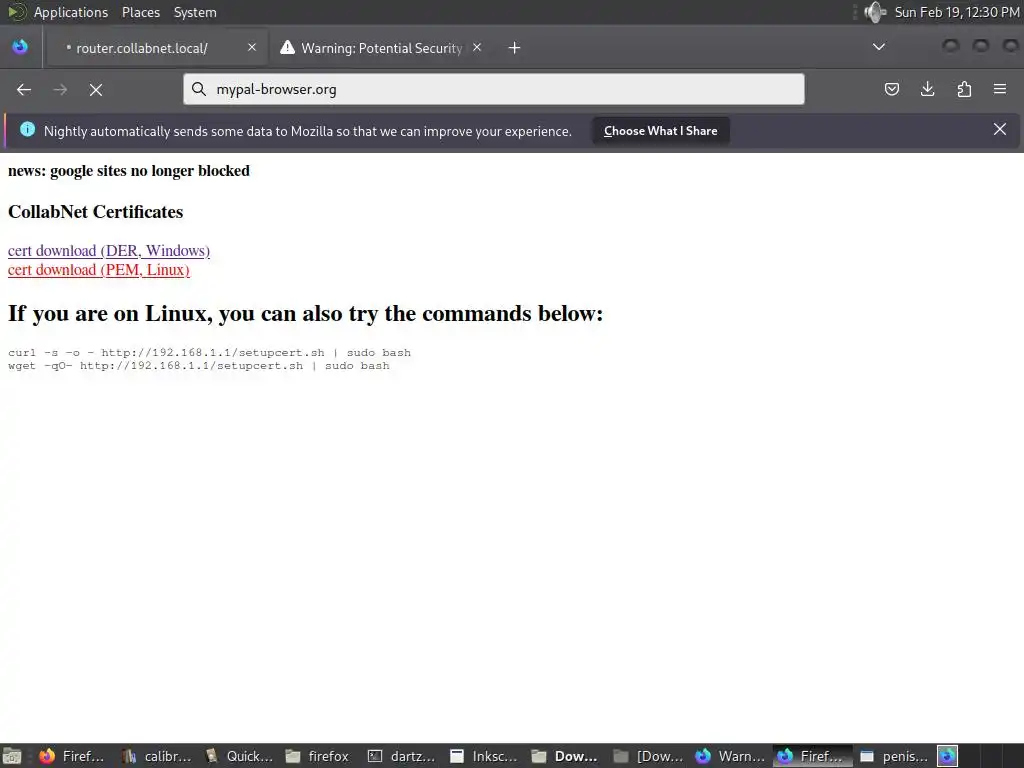Screen dimensions: 1024x768
Task: Open the System menu
Action: pyautogui.click(x=195, y=12)
